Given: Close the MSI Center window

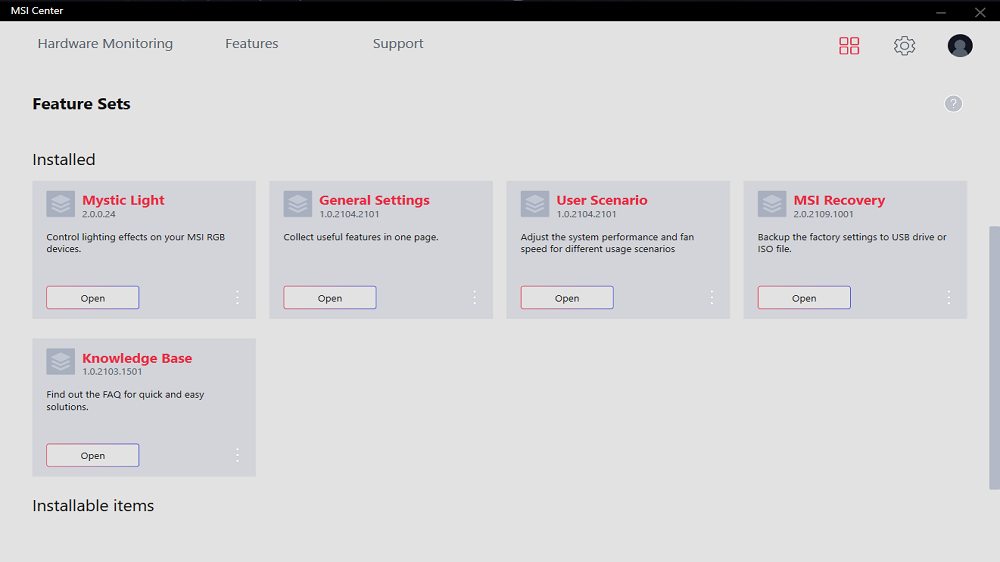Looking at the screenshot, I should (x=980, y=11).
